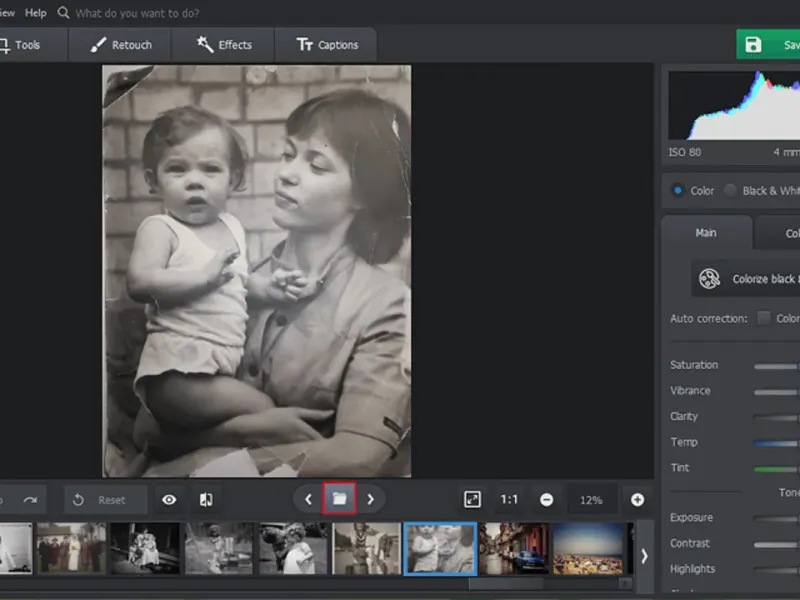Expand filmstrip with right chevron arrow
This screenshot has width=800, height=600.
pos(644,555)
